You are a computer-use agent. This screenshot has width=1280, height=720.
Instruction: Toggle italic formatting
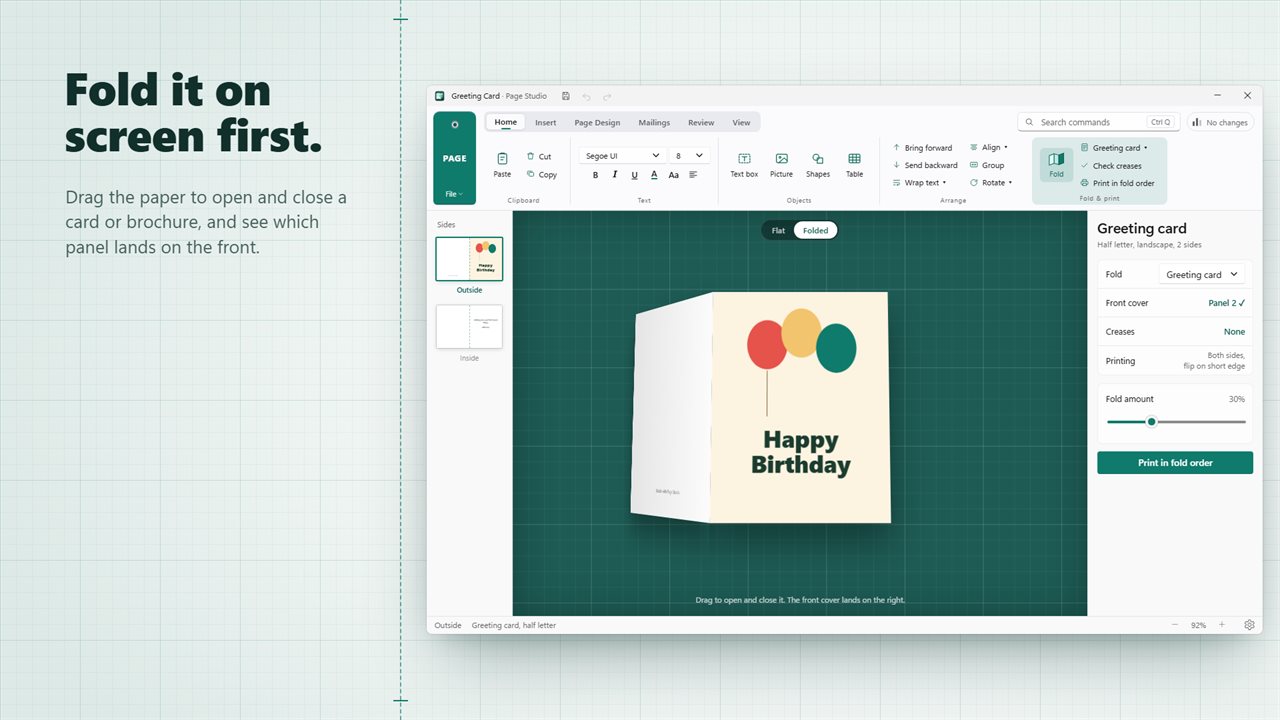615,174
